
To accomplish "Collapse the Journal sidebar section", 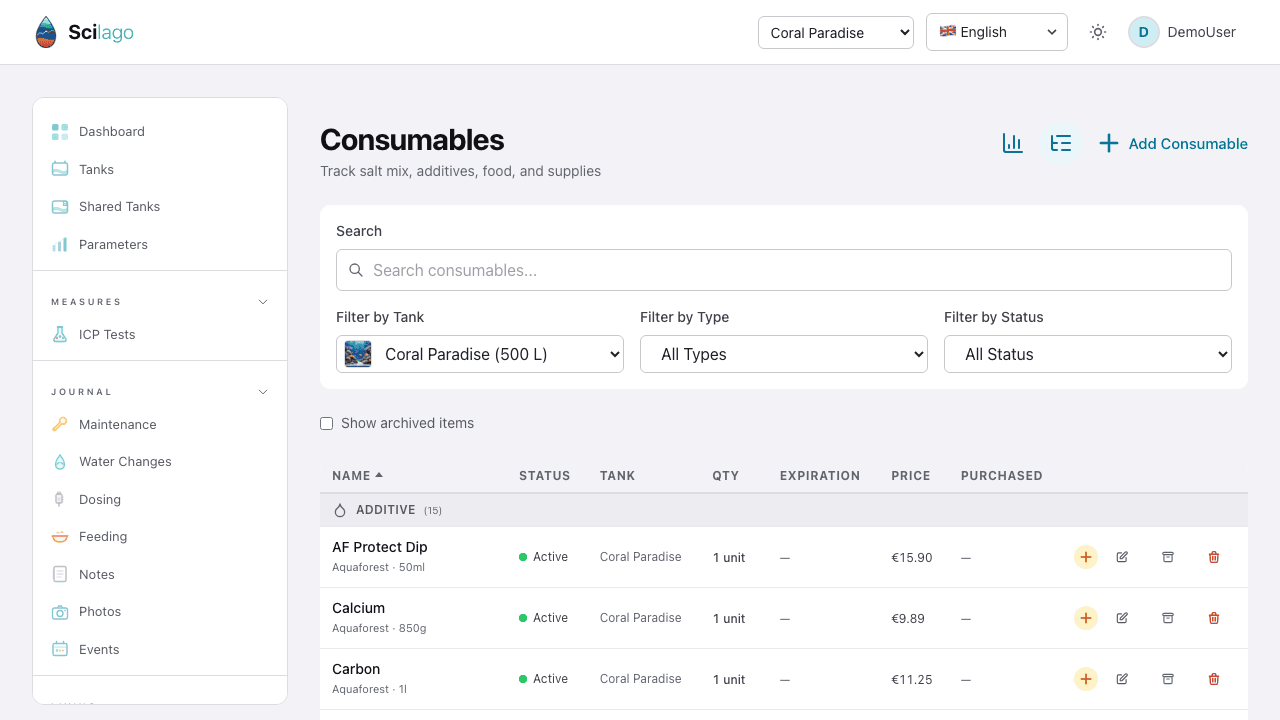I will click(160, 392).
